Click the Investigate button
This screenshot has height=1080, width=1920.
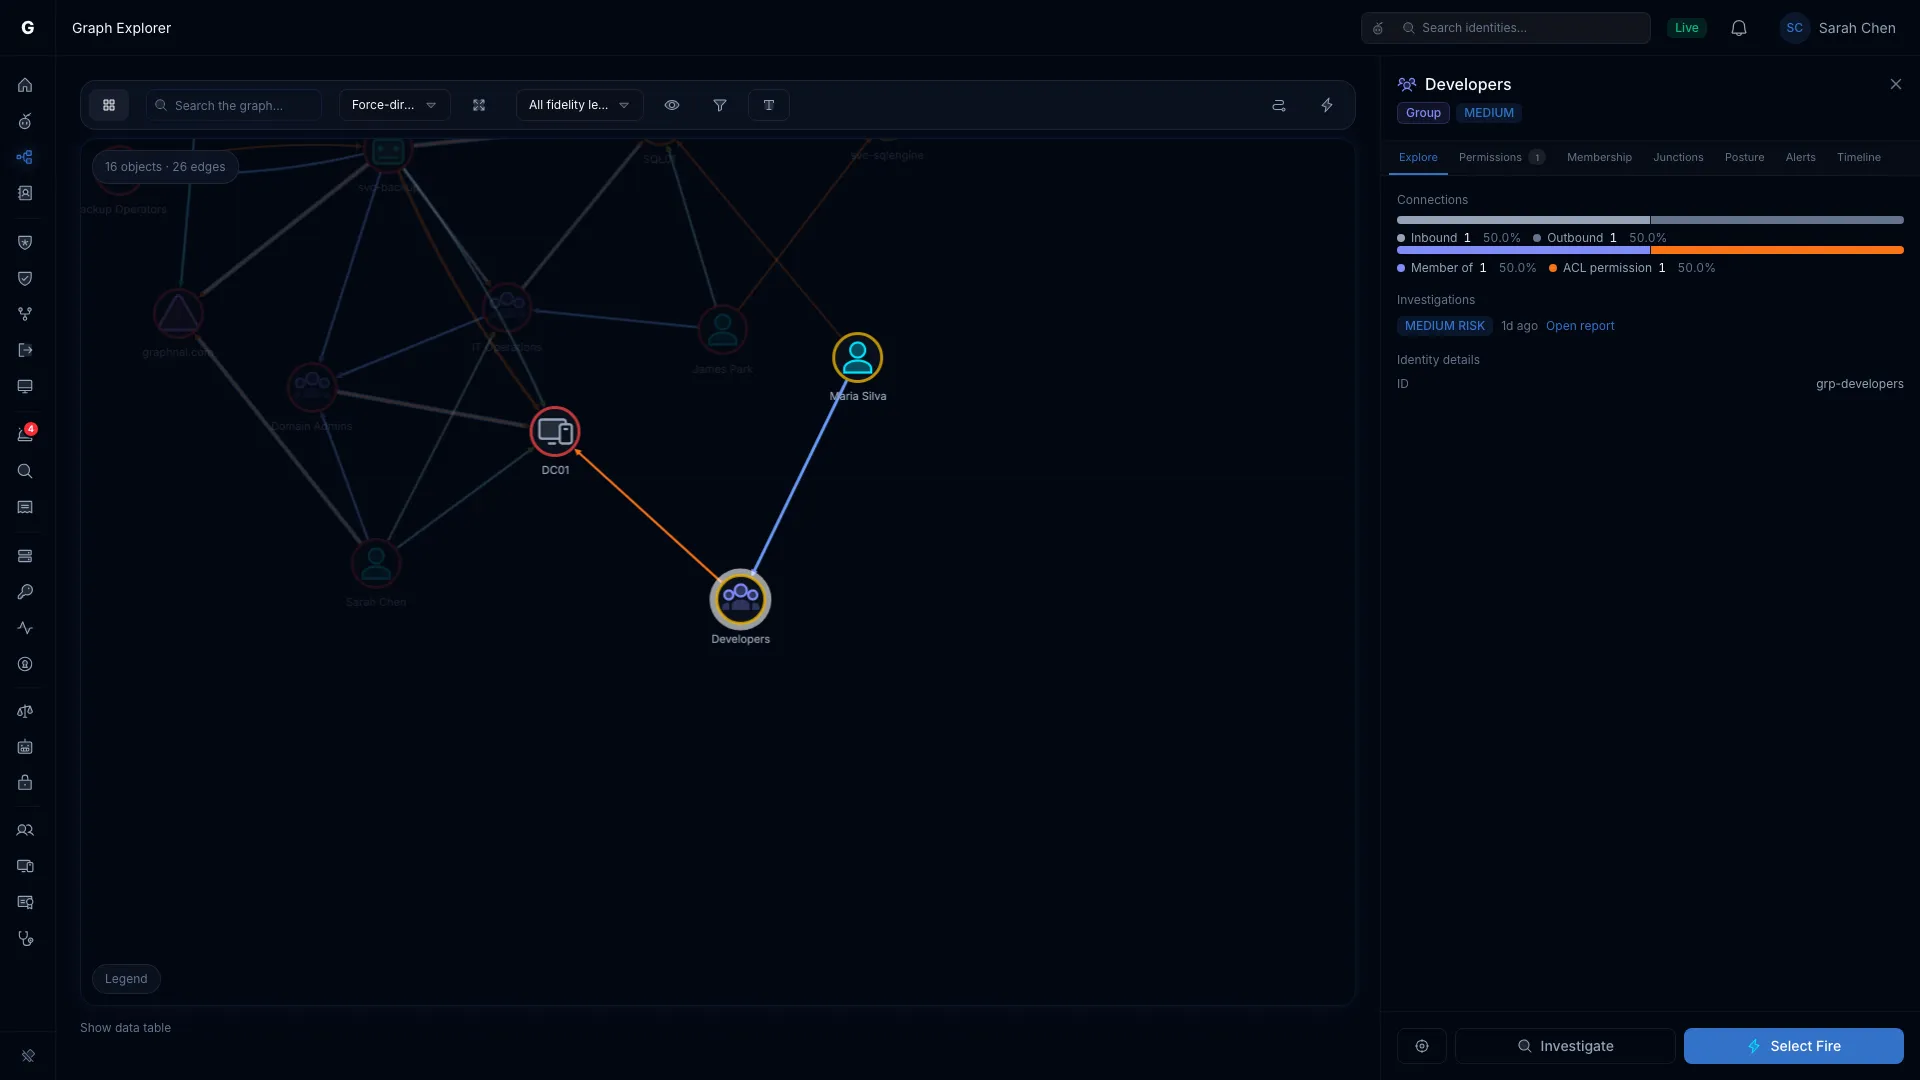click(x=1565, y=1046)
